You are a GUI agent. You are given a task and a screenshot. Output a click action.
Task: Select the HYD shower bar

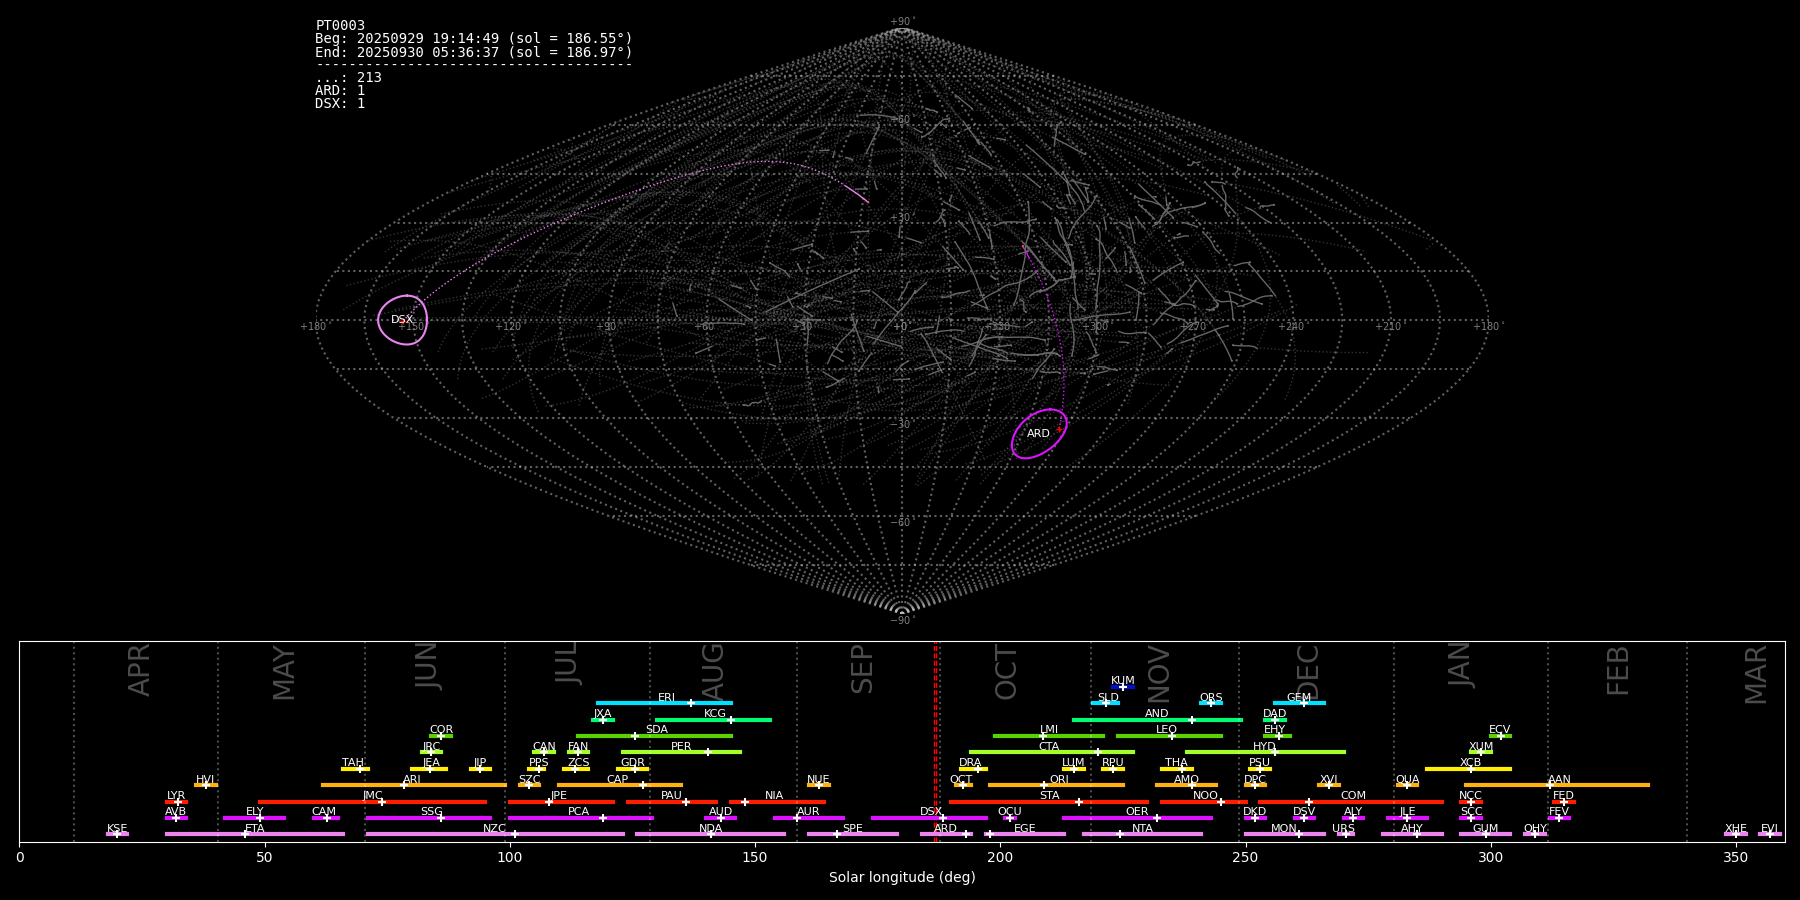[1265, 752]
